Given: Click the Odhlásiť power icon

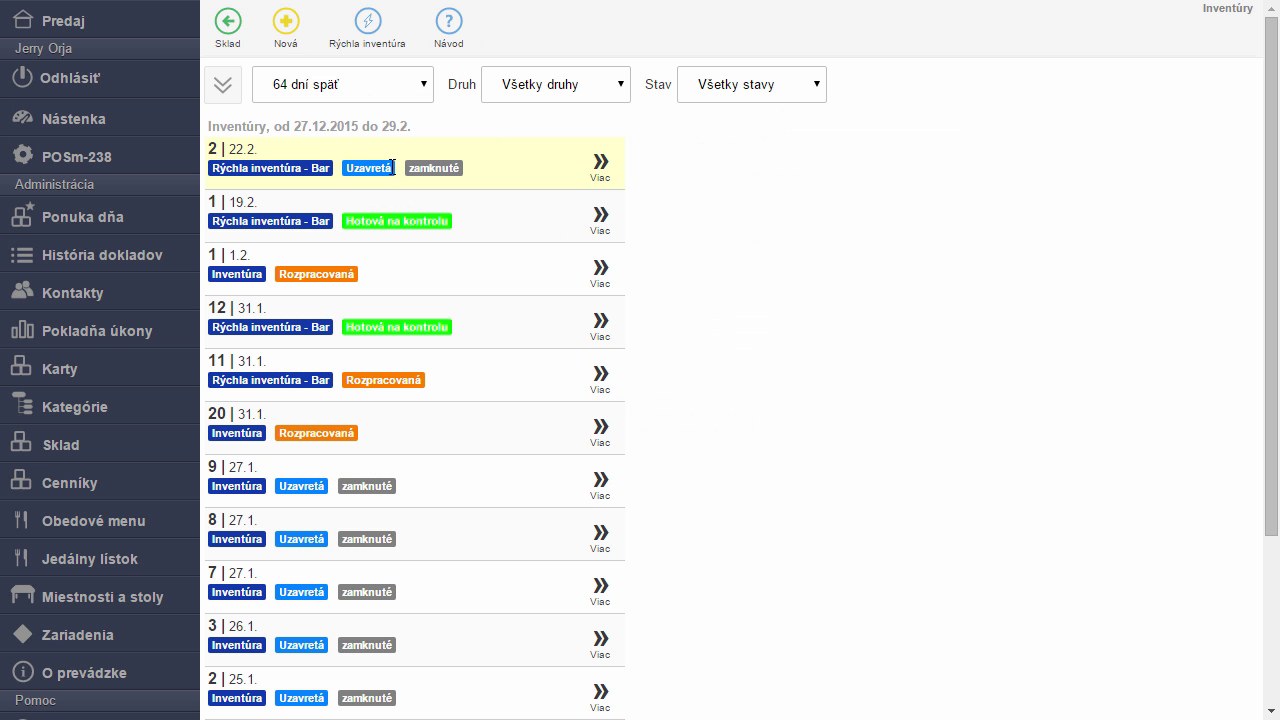Looking at the screenshot, I should (22, 77).
